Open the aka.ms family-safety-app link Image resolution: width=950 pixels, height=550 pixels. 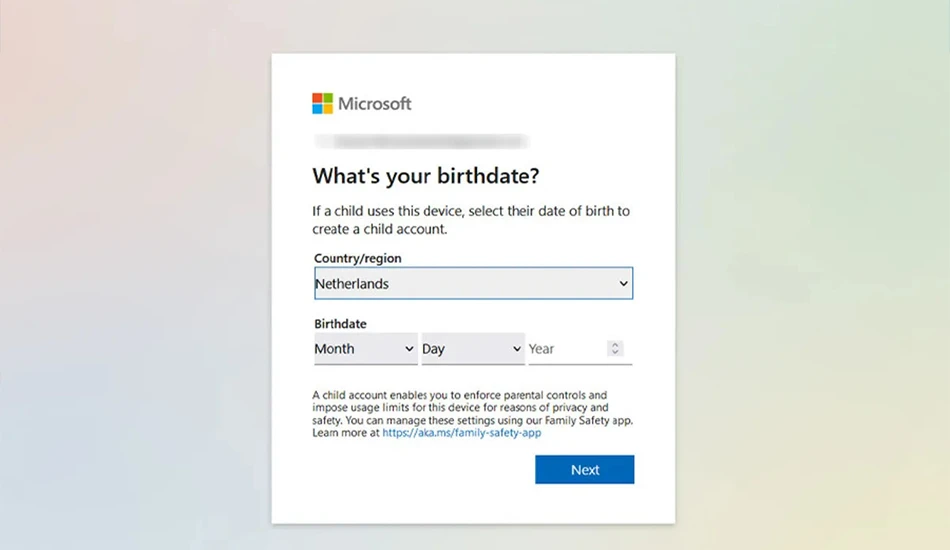pos(462,432)
